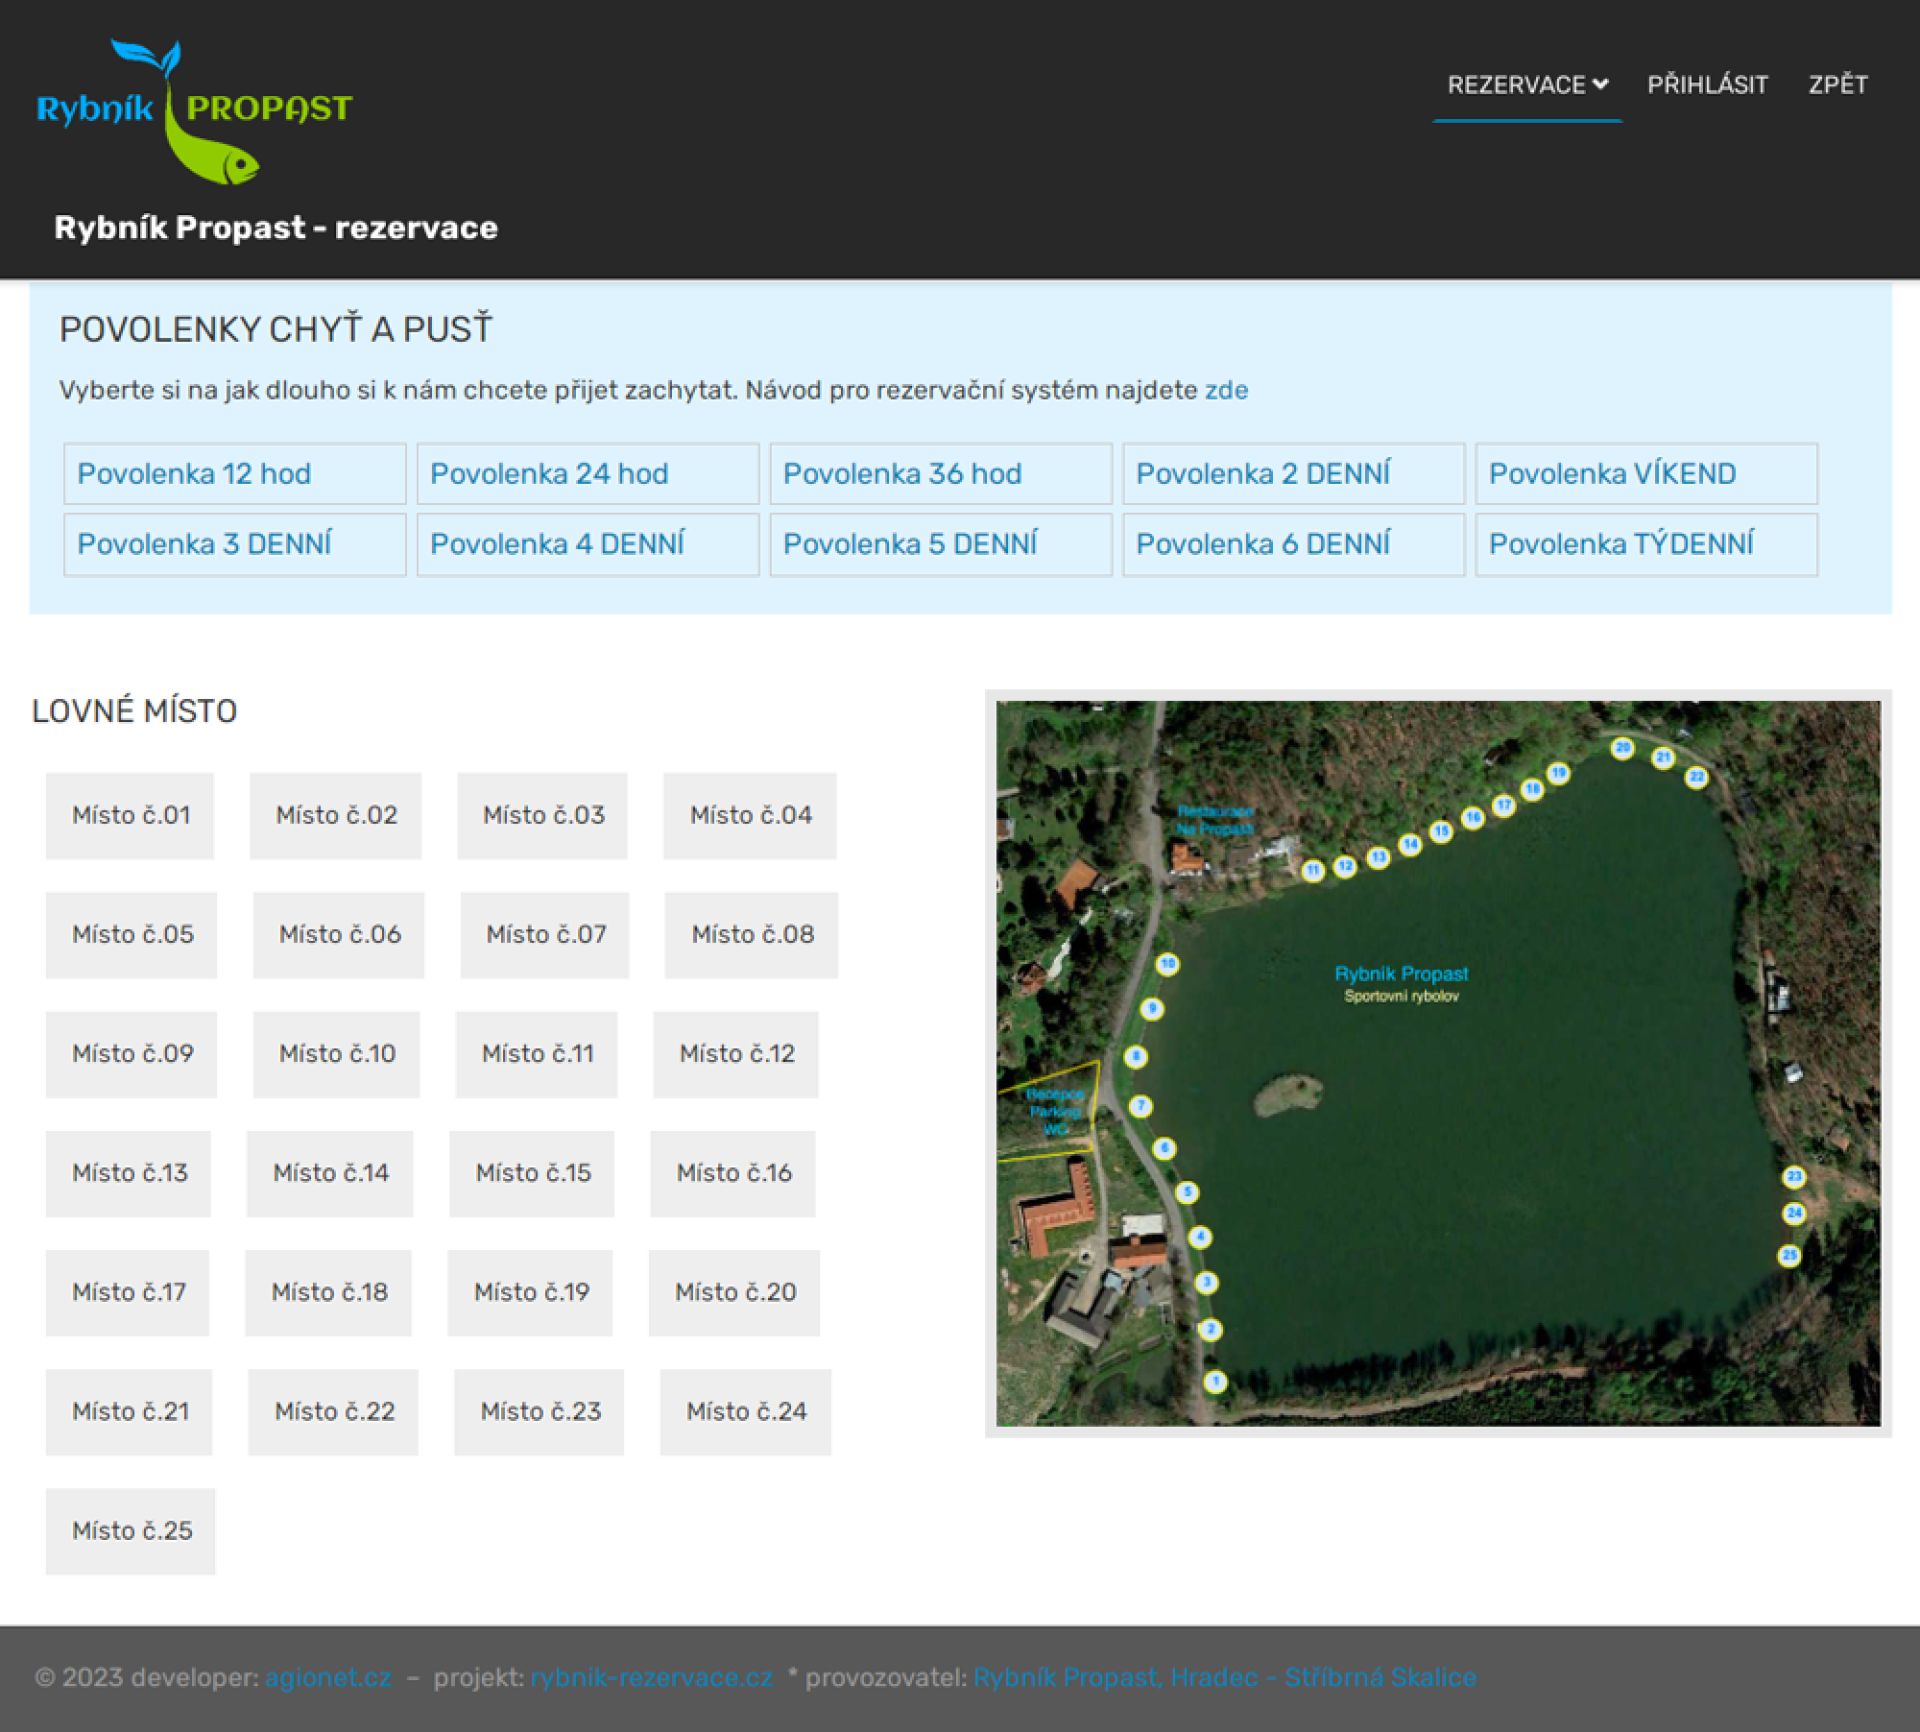Open the rybnik-rezervace.cz project link
This screenshot has height=1732, width=1920.
pyautogui.click(x=651, y=1677)
